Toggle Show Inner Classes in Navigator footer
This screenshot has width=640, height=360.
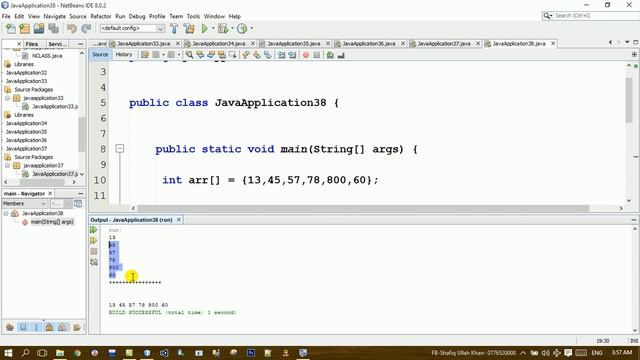tap(62, 327)
